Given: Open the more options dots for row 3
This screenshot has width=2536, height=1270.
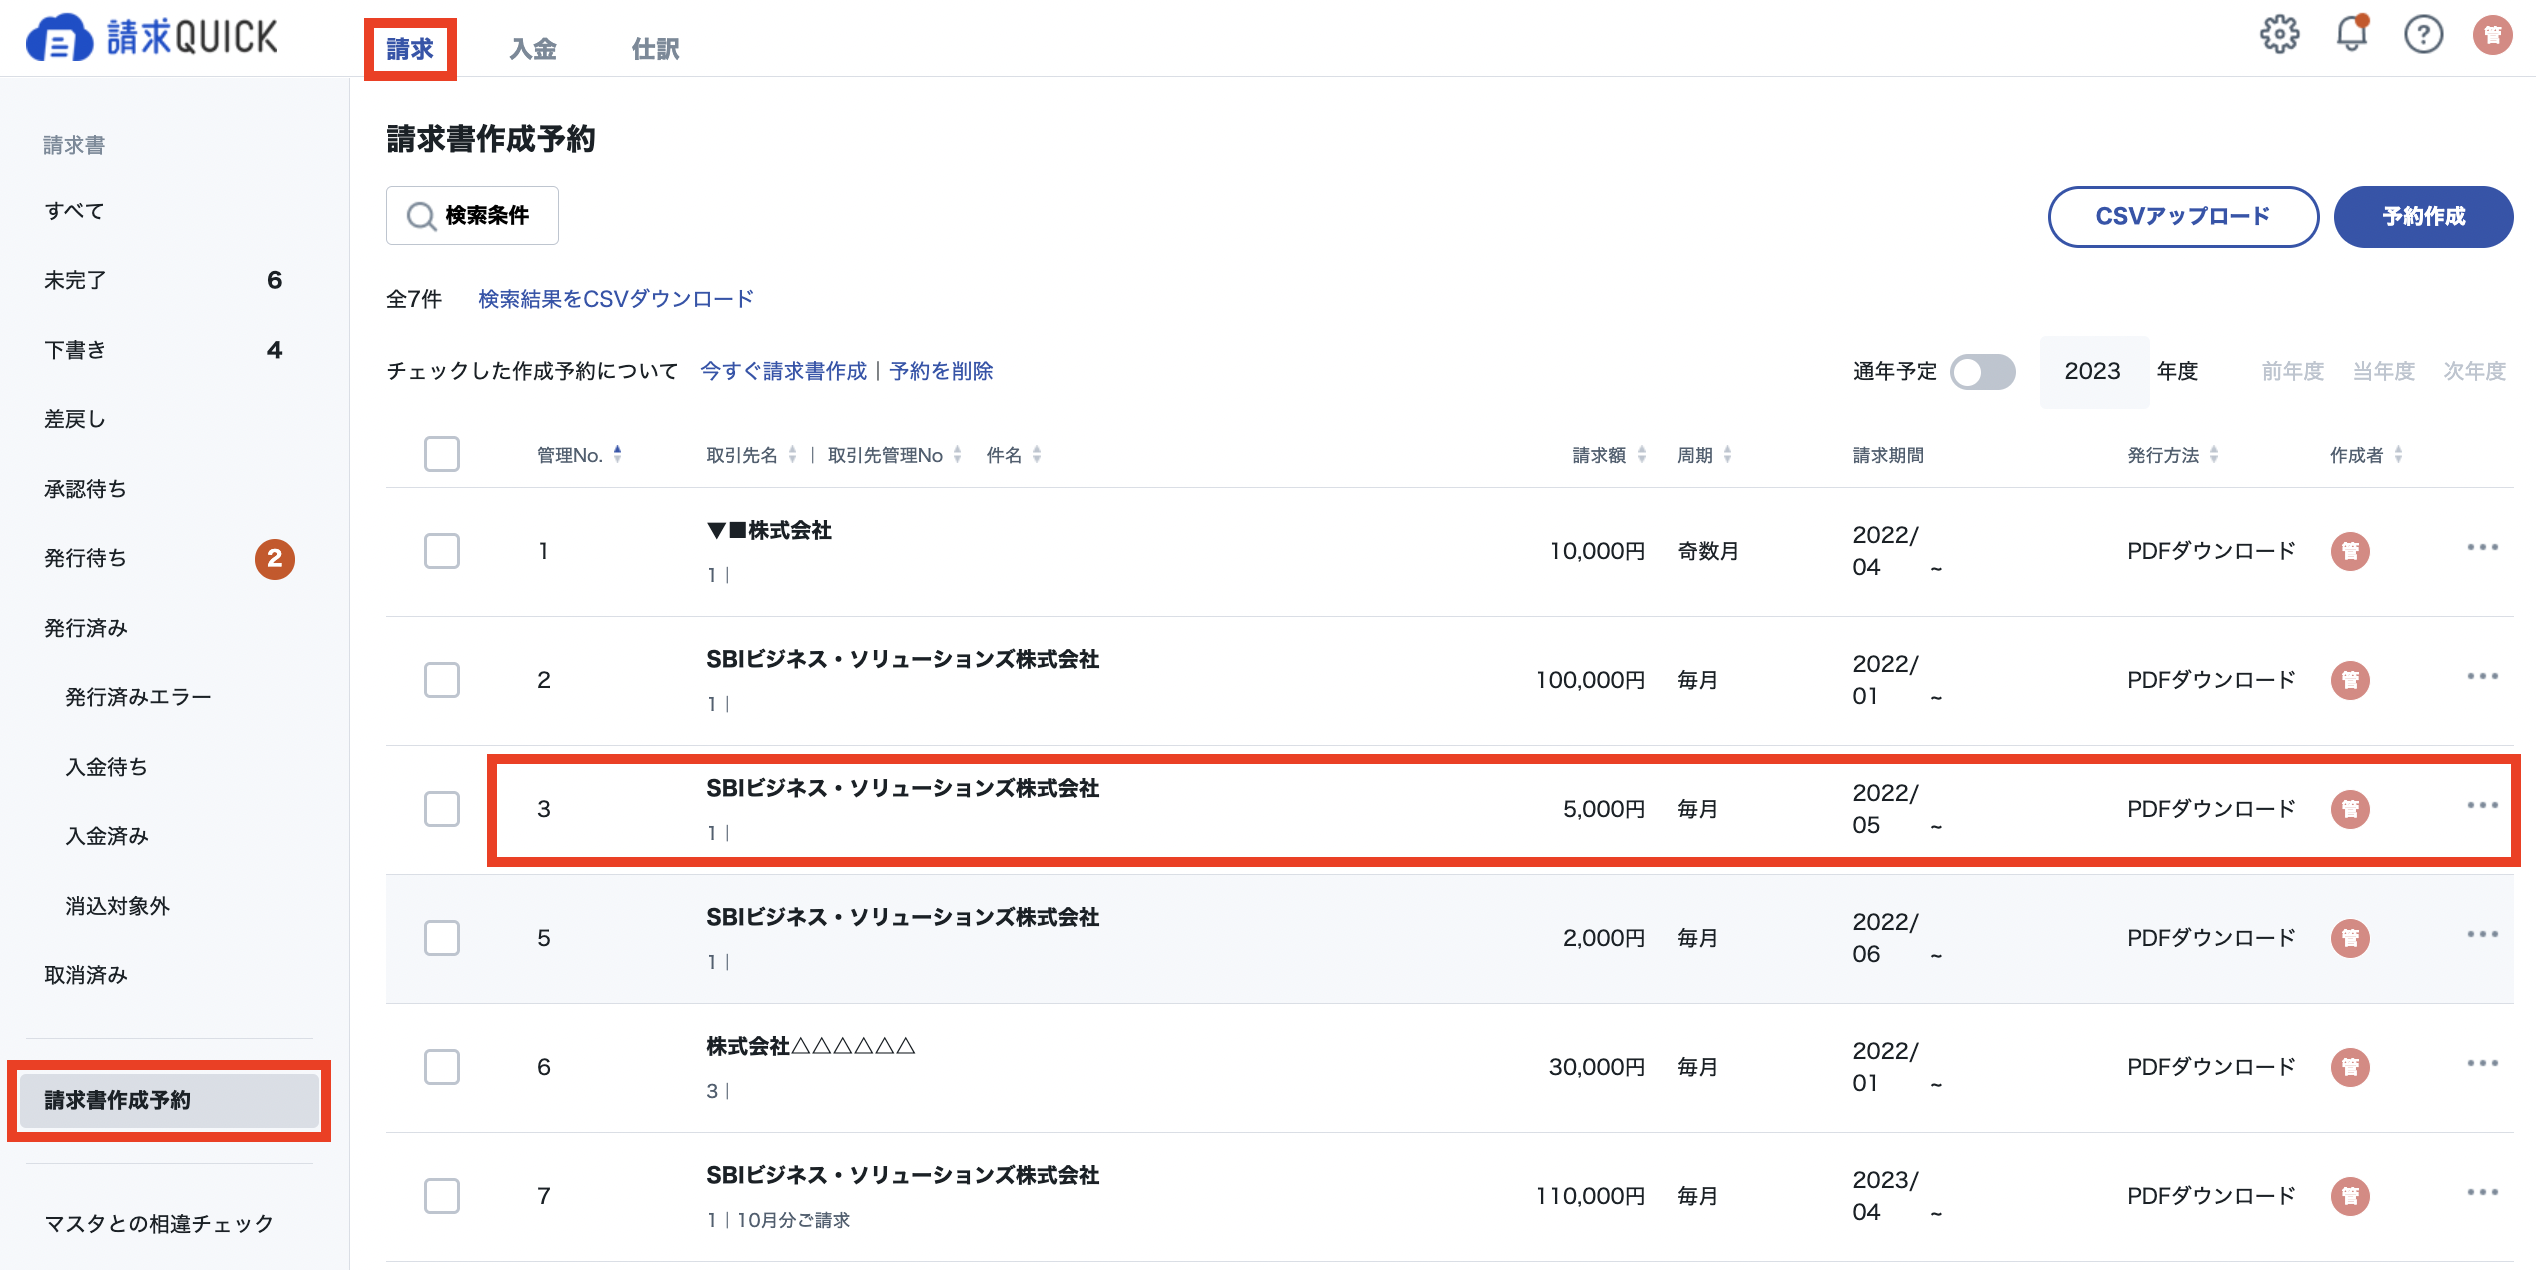Looking at the screenshot, I should tap(2482, 805).
